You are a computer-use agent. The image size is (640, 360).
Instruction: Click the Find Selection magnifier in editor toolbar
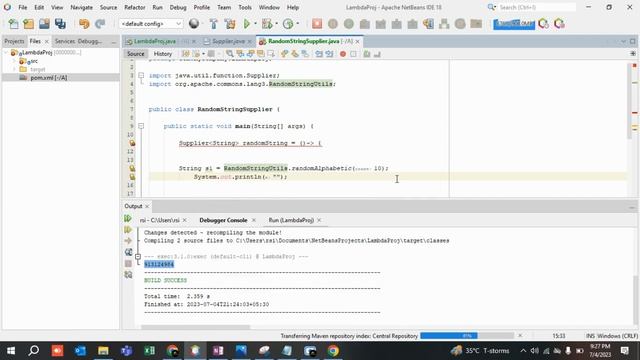(x=229, y=54)
